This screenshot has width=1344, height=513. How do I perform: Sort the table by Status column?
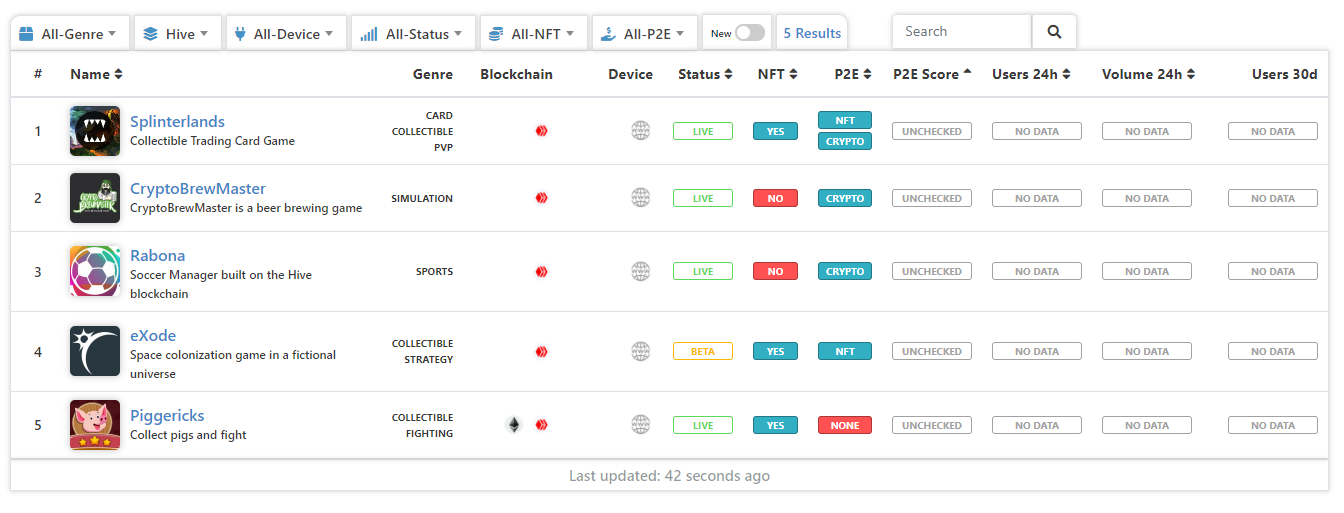[705, 74]
